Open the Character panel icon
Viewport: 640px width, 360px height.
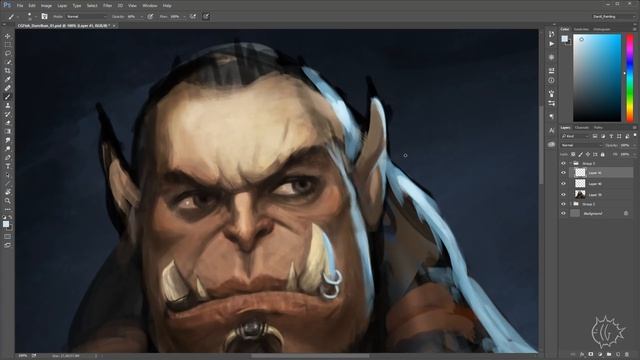[x=551, y=131]
